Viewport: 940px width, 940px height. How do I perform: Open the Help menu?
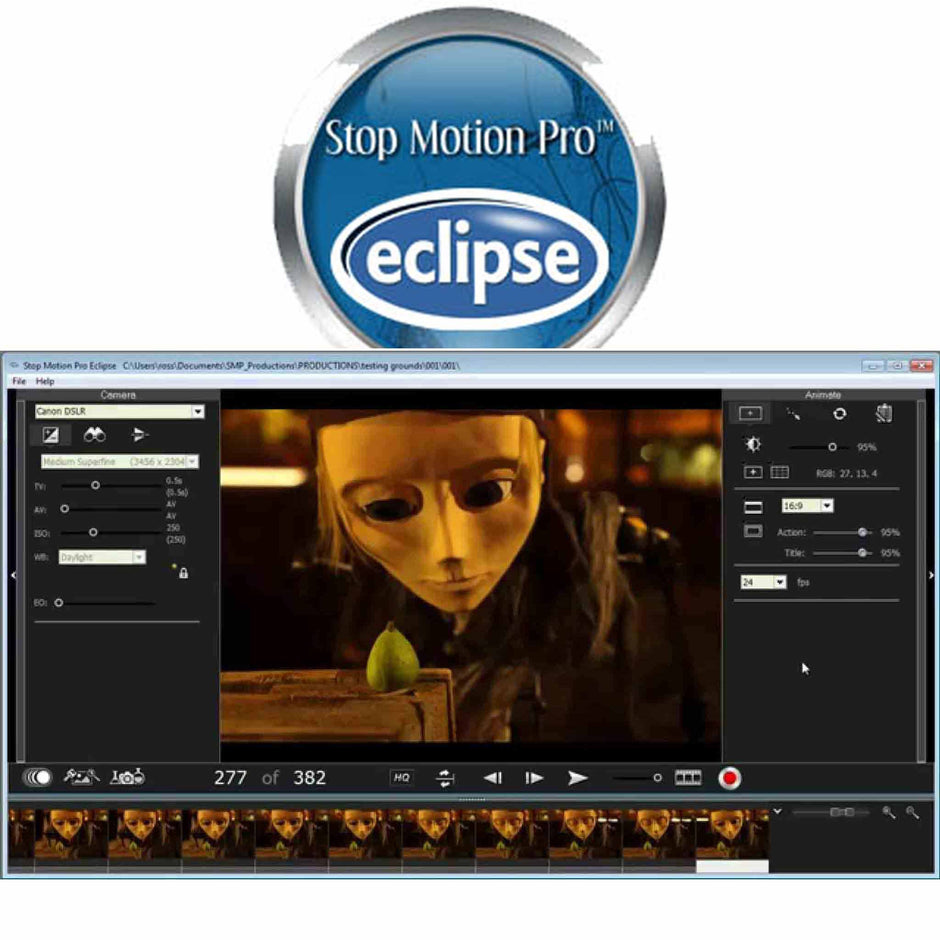45,382
